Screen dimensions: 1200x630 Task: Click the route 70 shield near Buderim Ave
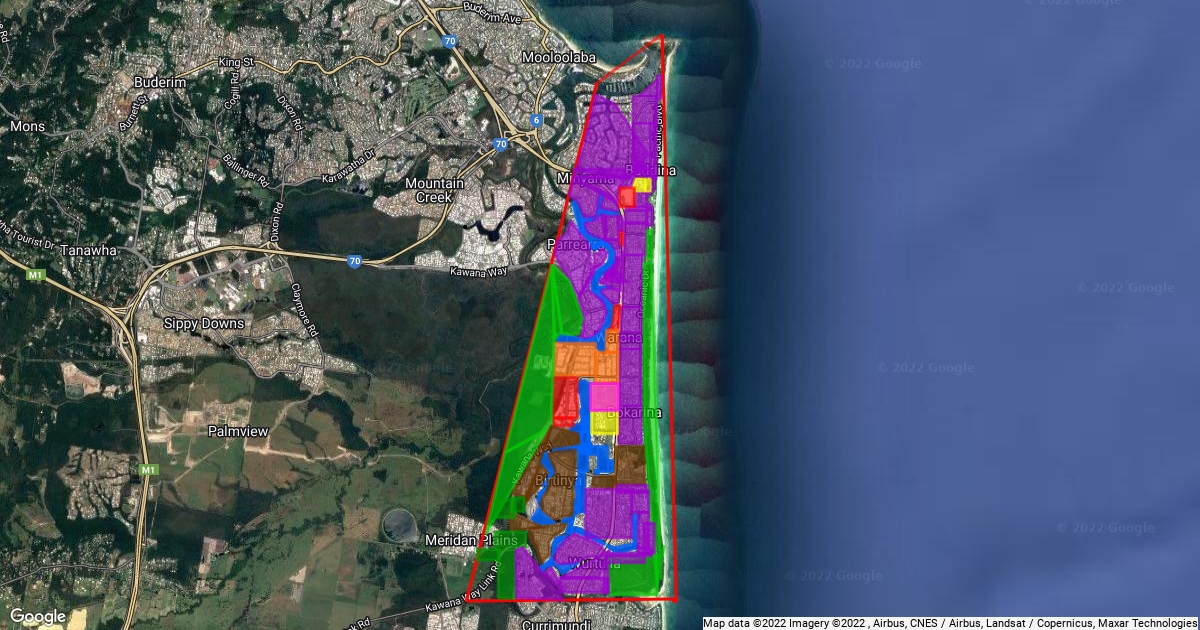451,41
